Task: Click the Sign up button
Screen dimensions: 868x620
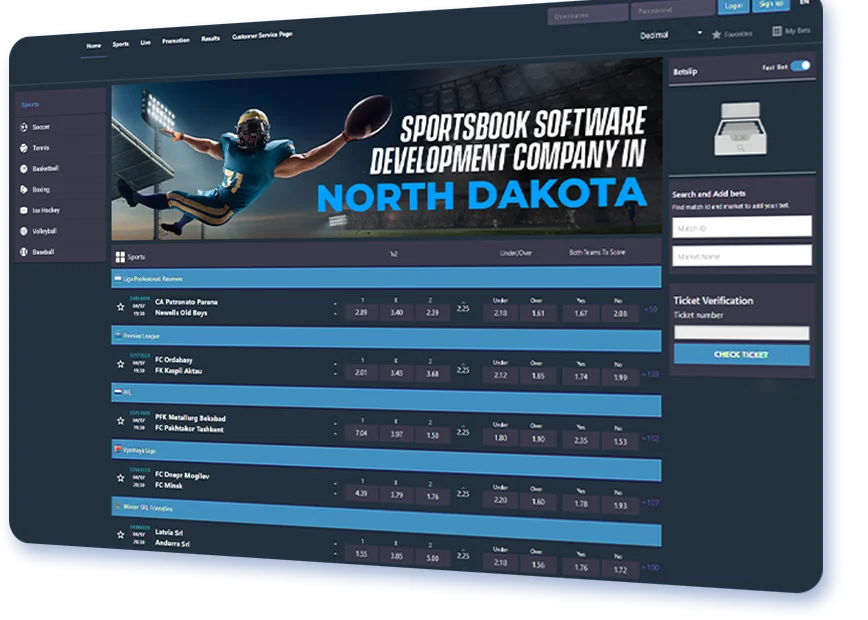Action: (771, 4)
